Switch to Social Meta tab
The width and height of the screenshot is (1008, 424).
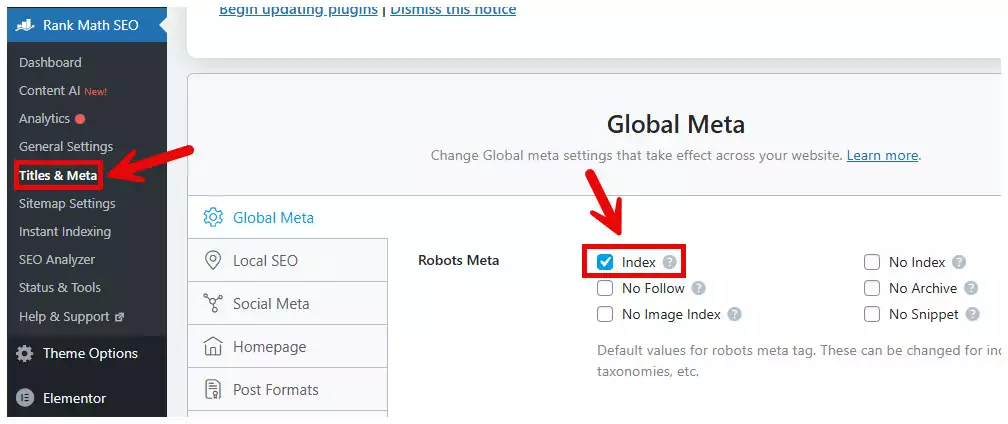[287, 303]
